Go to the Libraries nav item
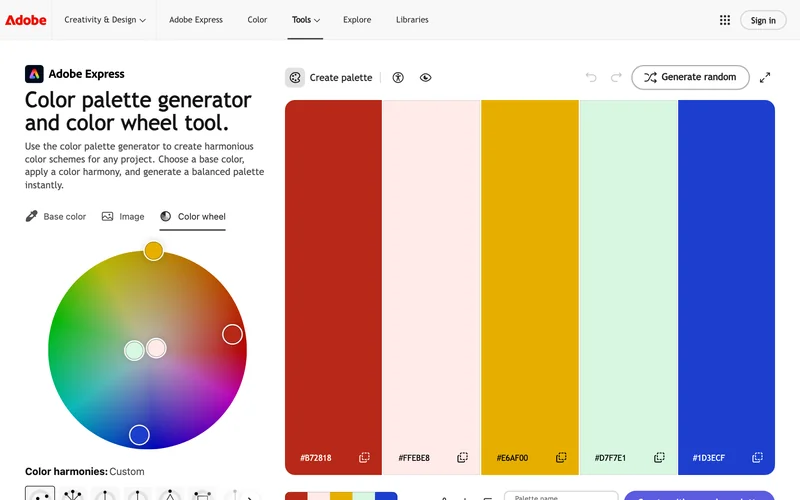 [x=412, y=20]
